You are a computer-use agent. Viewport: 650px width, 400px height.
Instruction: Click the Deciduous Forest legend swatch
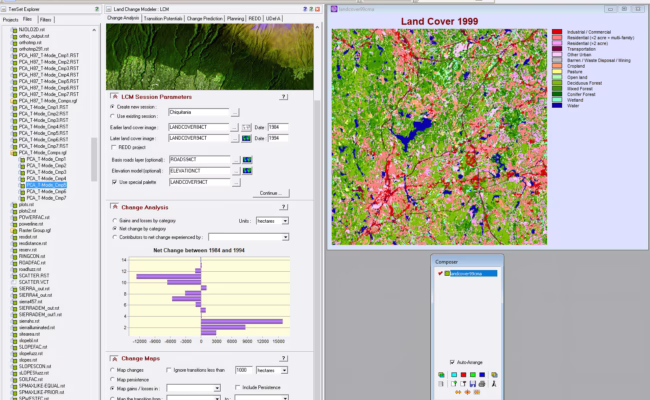click(x=557, y=83)
